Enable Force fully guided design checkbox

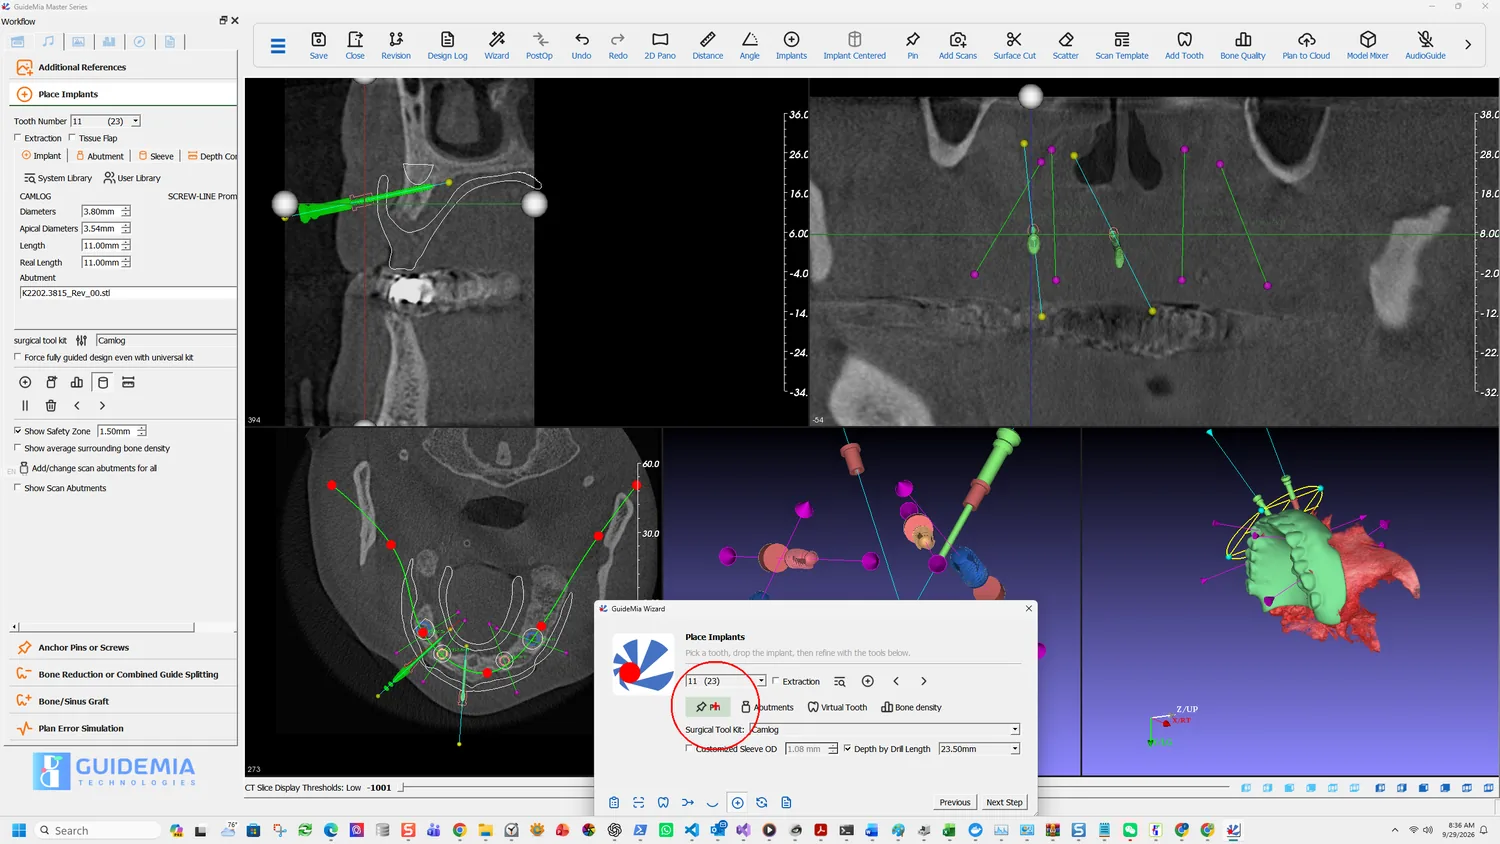(x=18, y=357)
